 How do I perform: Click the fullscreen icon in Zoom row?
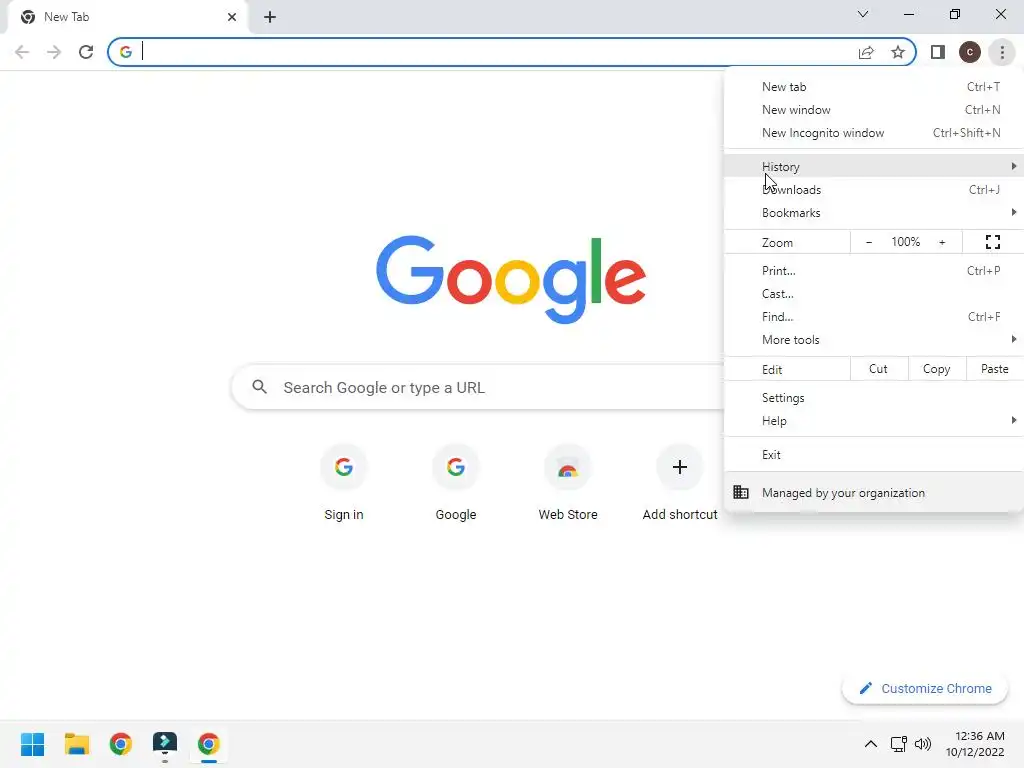[993, 242]
